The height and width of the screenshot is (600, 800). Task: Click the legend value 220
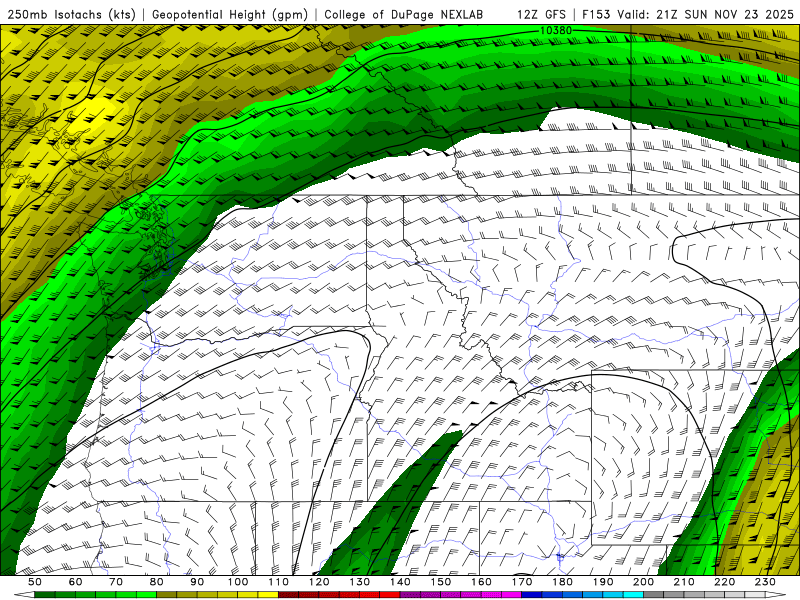pos(724,582)
